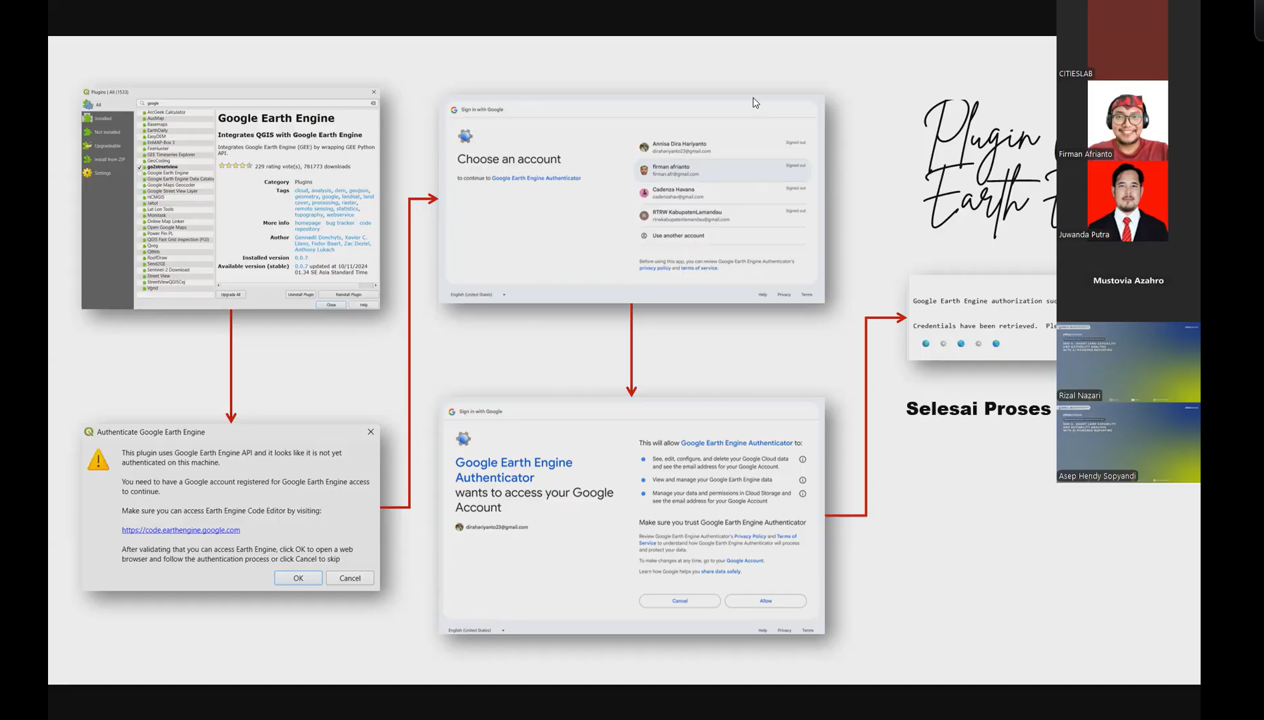Screen dimensions: 1264x720
Task: Select 'Google Earth Engine Data Catalog' plugin row
Action: (176, 179)
